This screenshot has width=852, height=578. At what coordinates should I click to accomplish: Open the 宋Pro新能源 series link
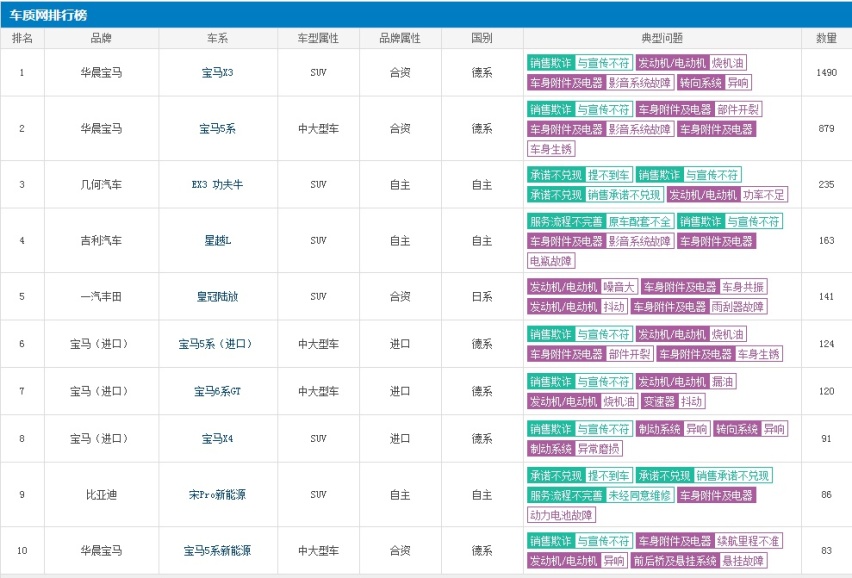(217, 494)
